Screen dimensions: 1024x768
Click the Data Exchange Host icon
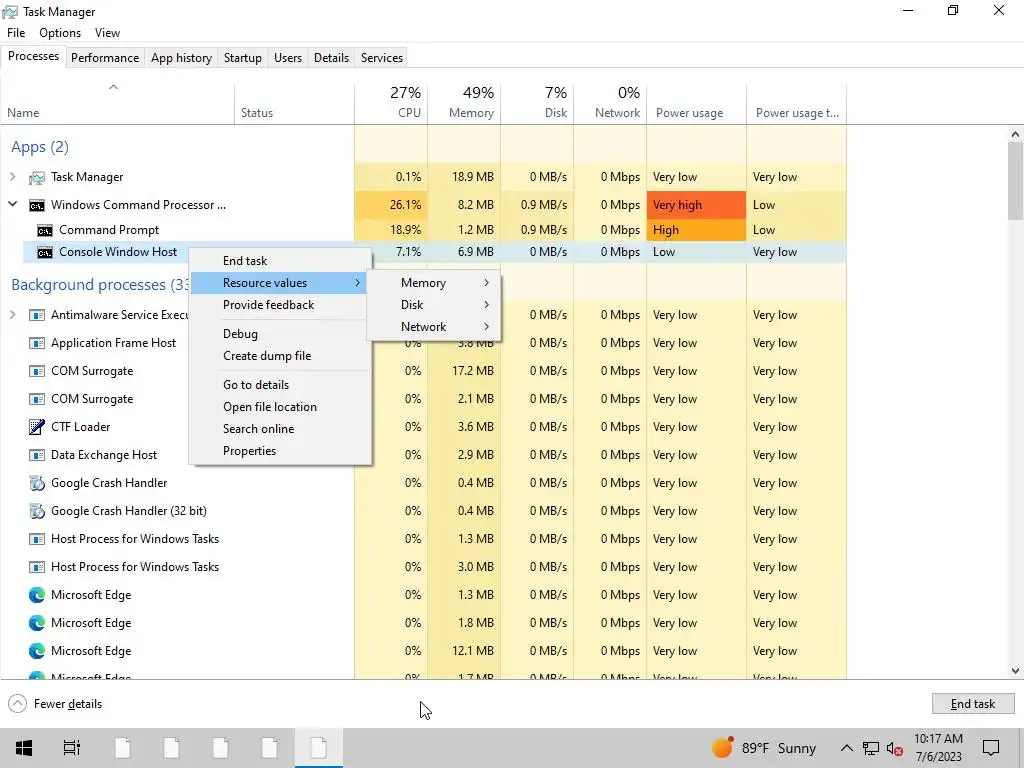point(37,455)
